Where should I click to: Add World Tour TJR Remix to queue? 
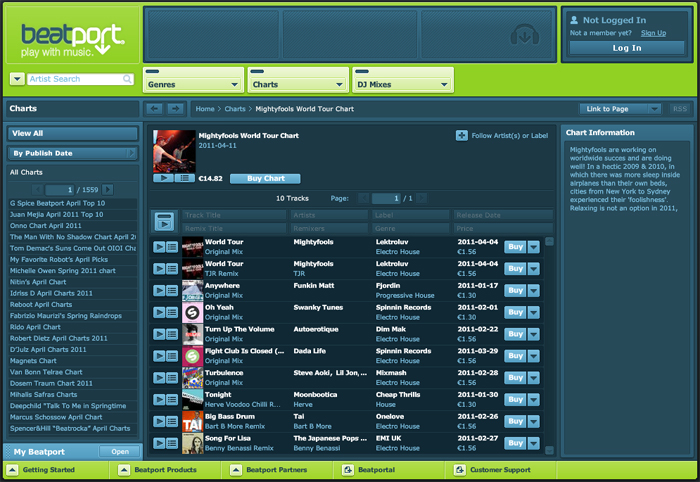point(172,269)
